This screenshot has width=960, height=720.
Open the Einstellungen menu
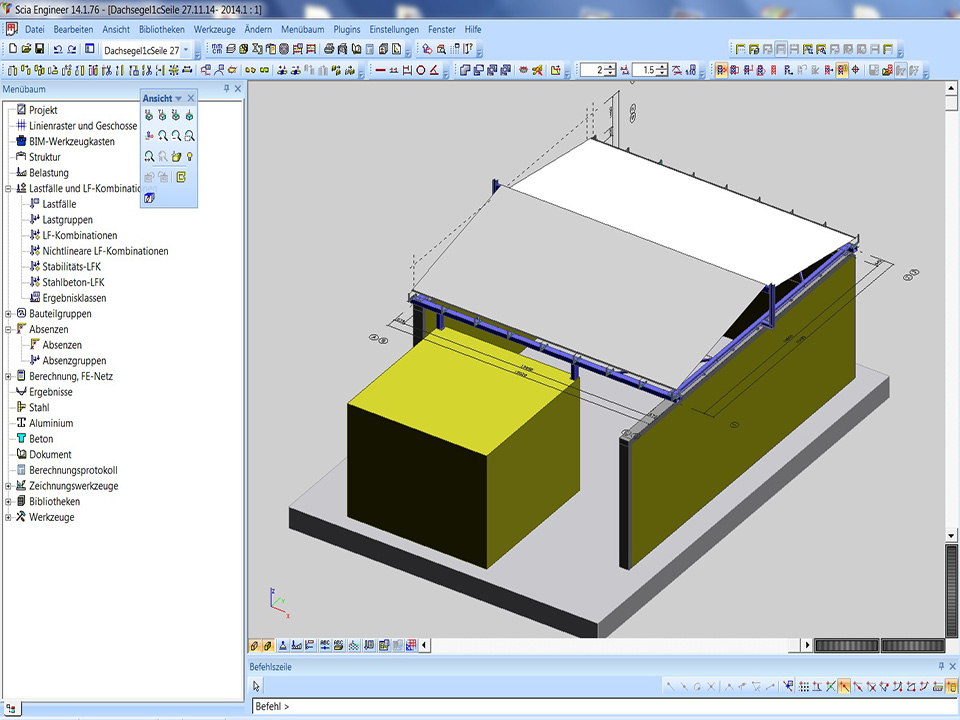(x=394, y=29)
